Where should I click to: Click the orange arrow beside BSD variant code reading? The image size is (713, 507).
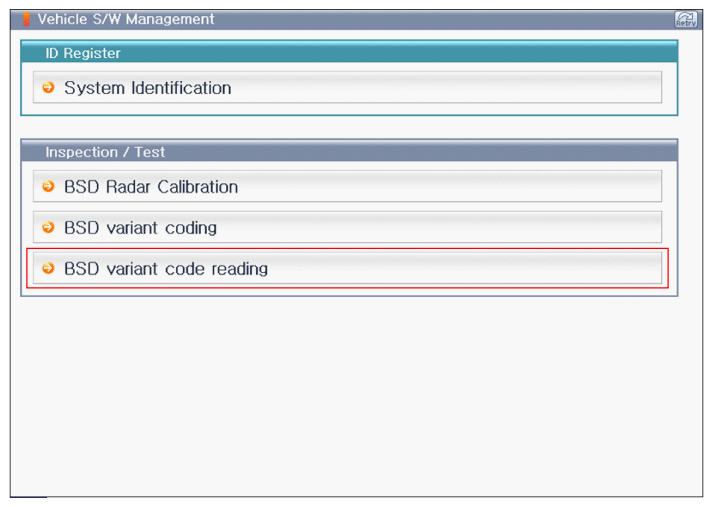coord(48,269)
